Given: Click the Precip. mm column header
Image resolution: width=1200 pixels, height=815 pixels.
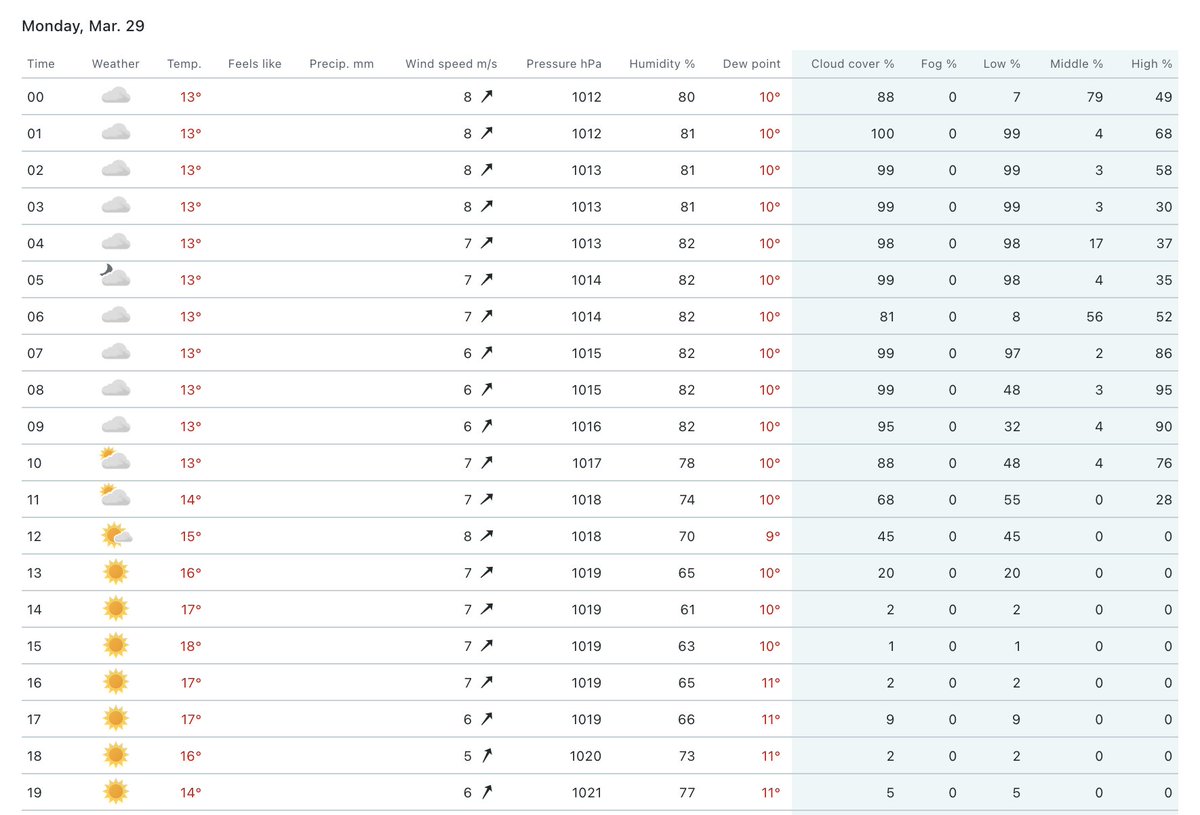Looking at the screenshot, I should coord(342,64).
